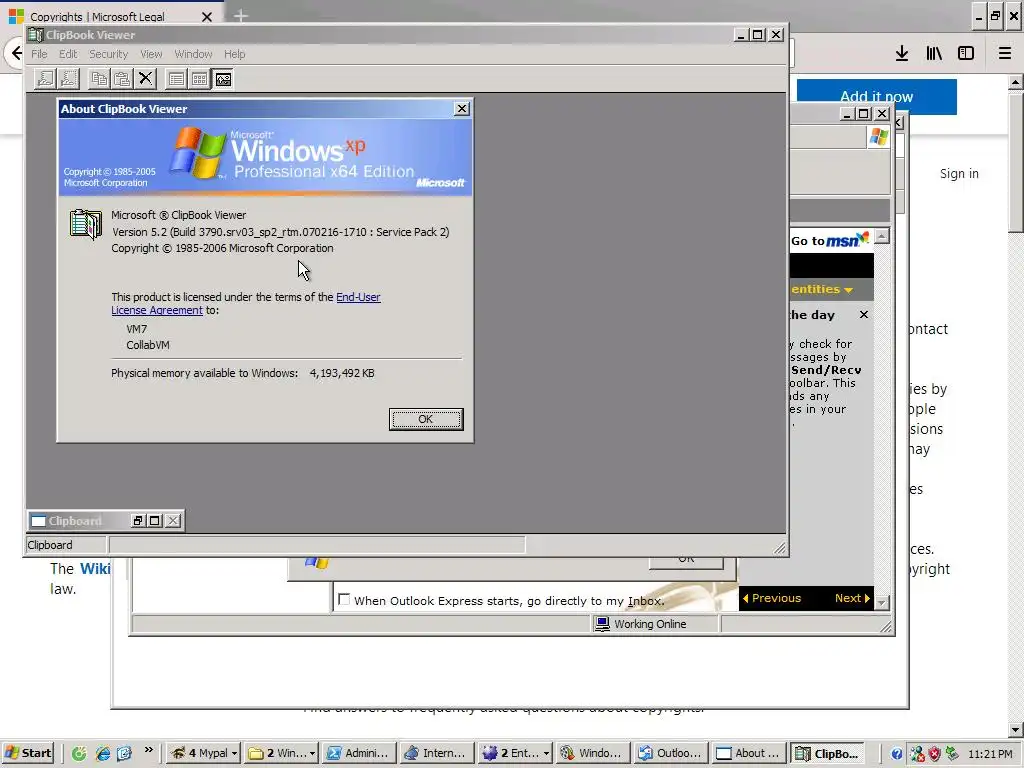The image size is (1024, 768).
Task: Open the Firefox hamburger menu
Action: point(1005,53)
